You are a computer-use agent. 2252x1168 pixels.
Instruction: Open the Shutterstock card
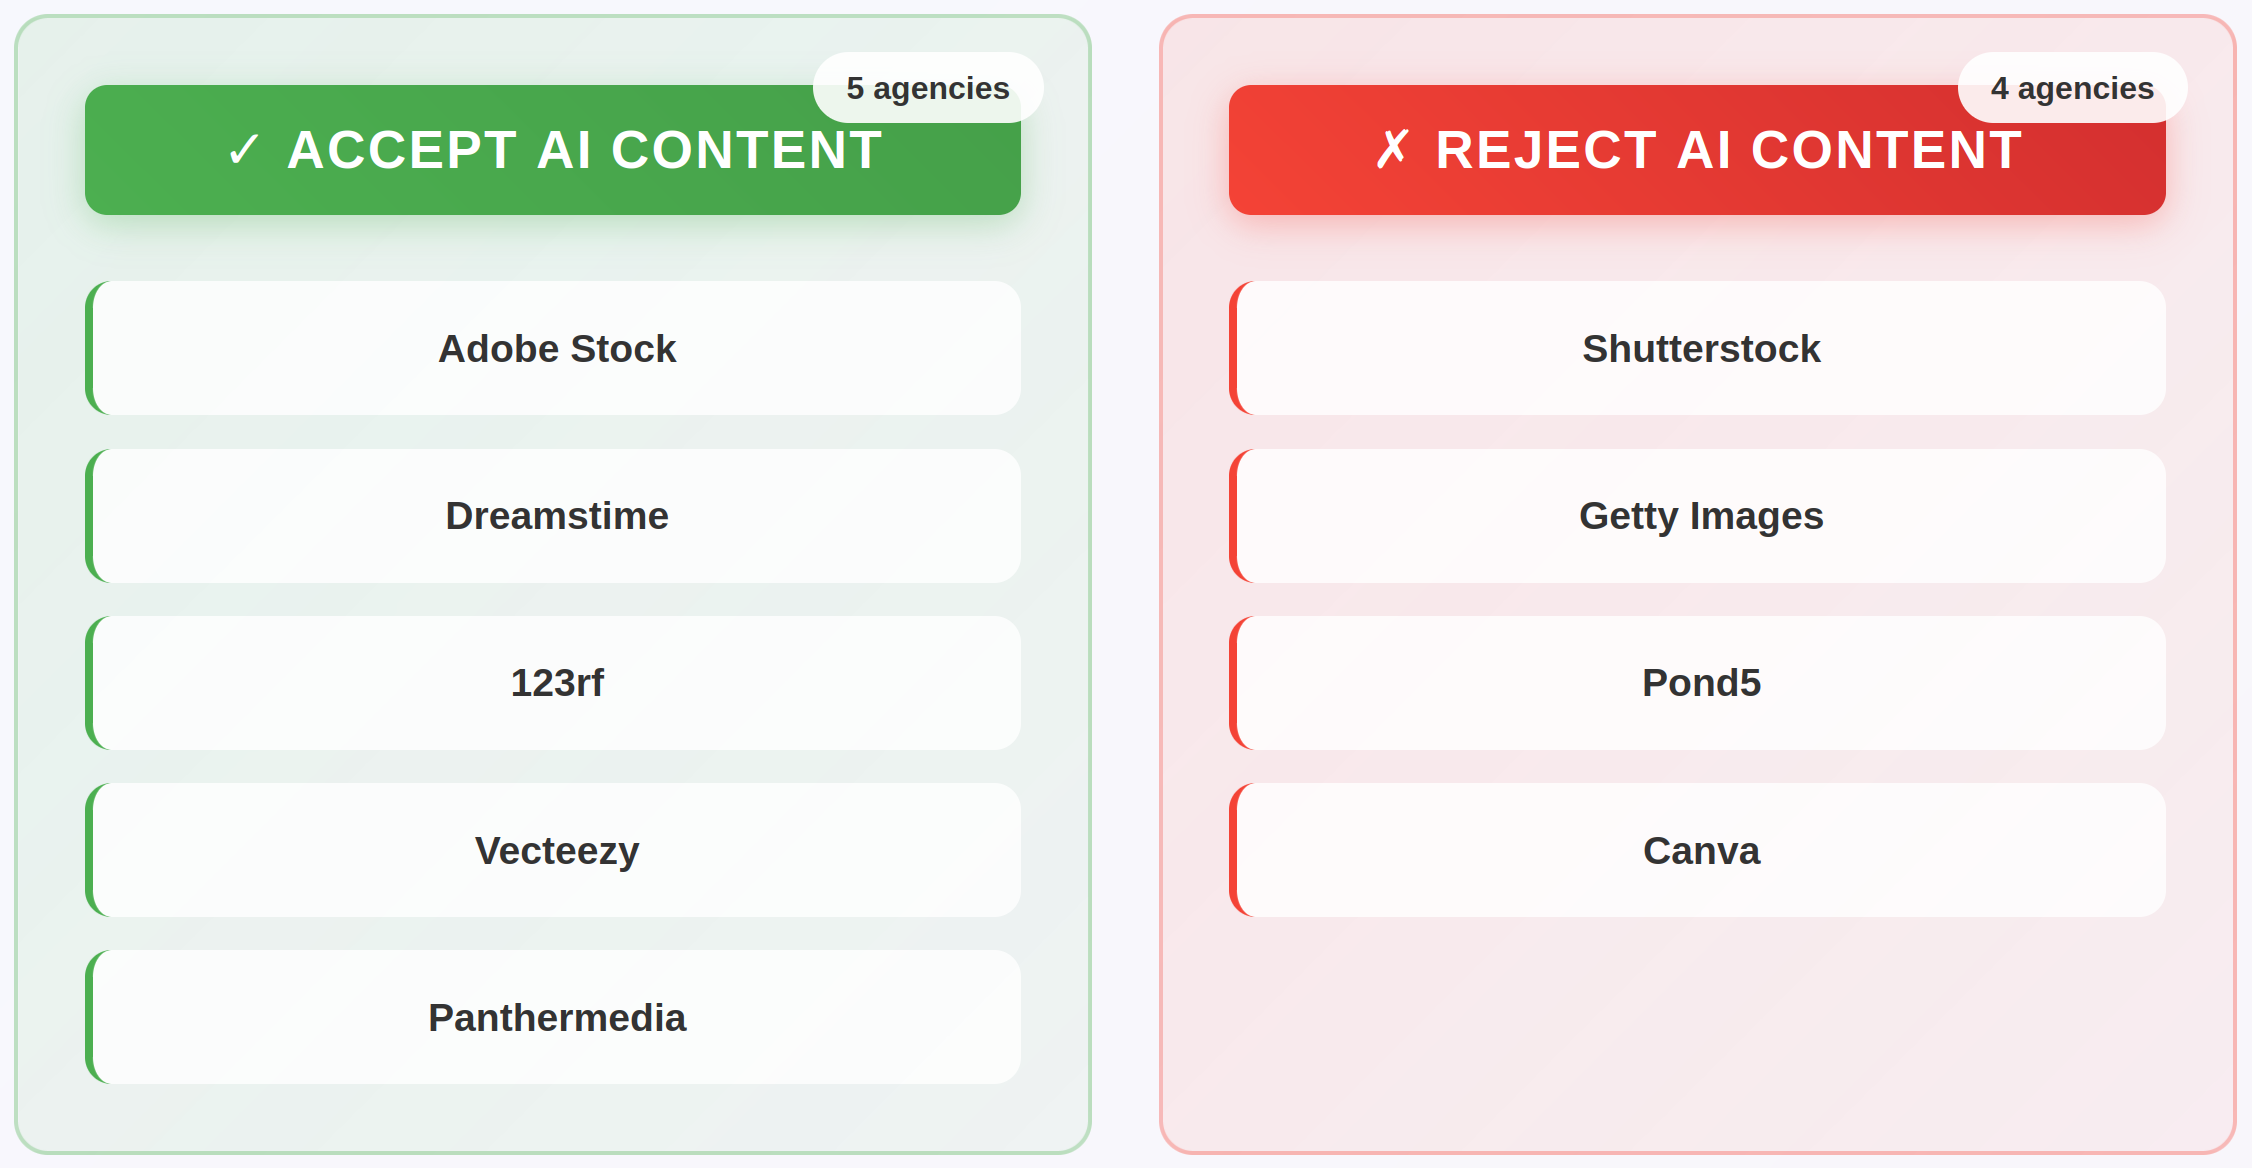tap(1700, 348)
